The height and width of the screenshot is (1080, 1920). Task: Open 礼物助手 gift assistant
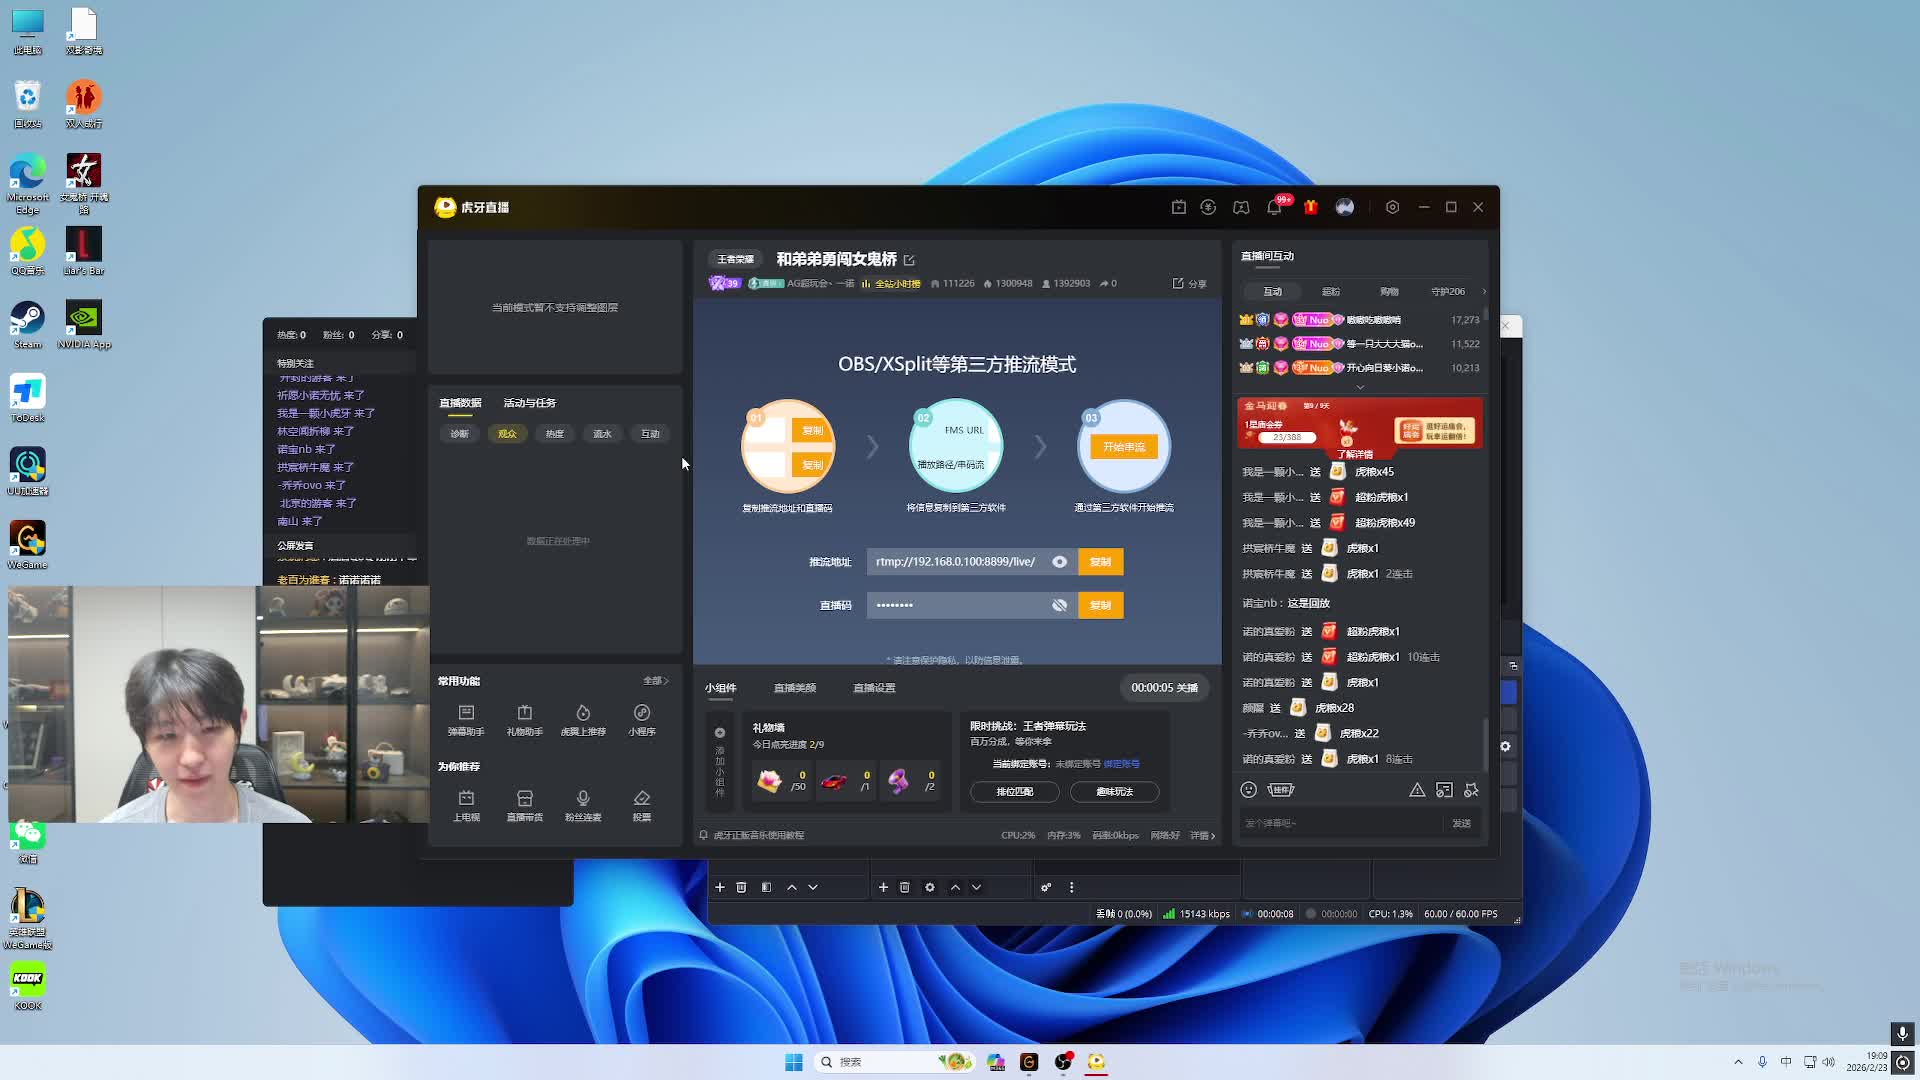(x=524, y=719)
